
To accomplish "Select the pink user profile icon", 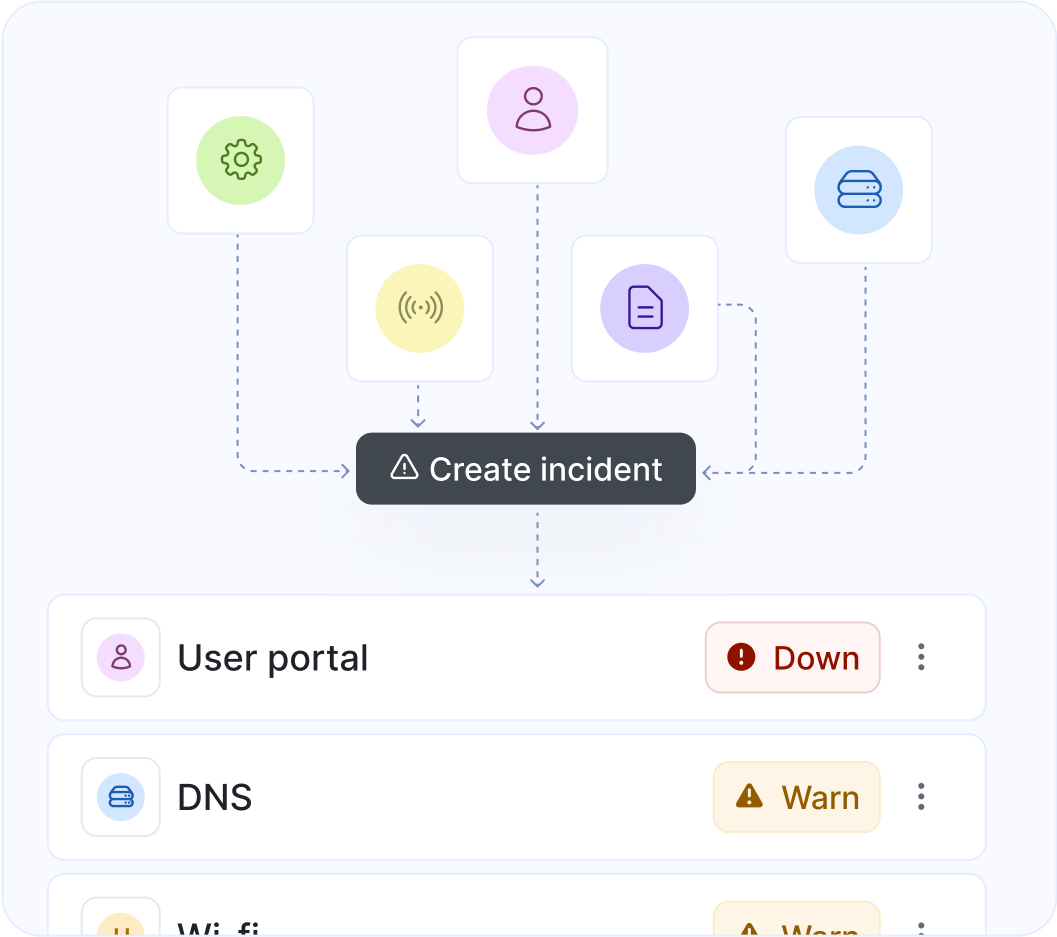I will (532, 110).
